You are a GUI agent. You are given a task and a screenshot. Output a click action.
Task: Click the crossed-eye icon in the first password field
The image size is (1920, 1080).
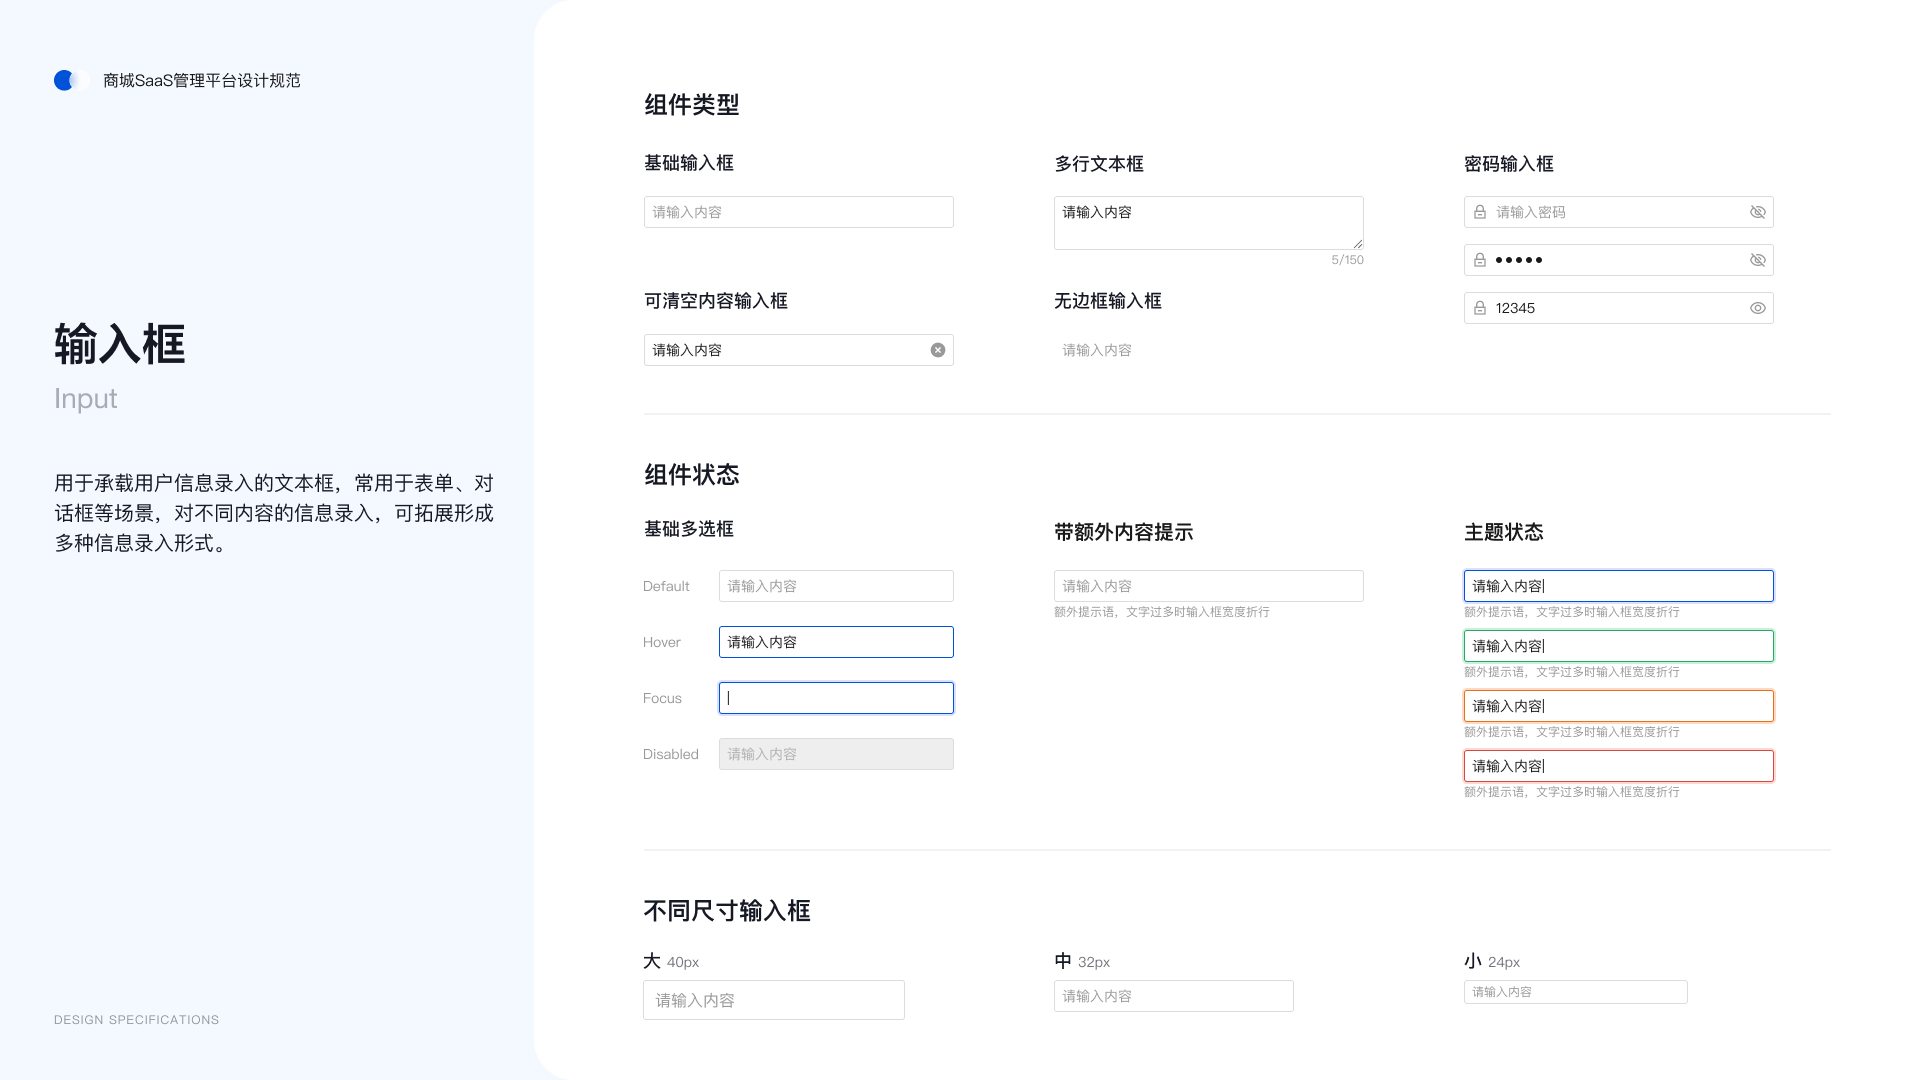1758,212
